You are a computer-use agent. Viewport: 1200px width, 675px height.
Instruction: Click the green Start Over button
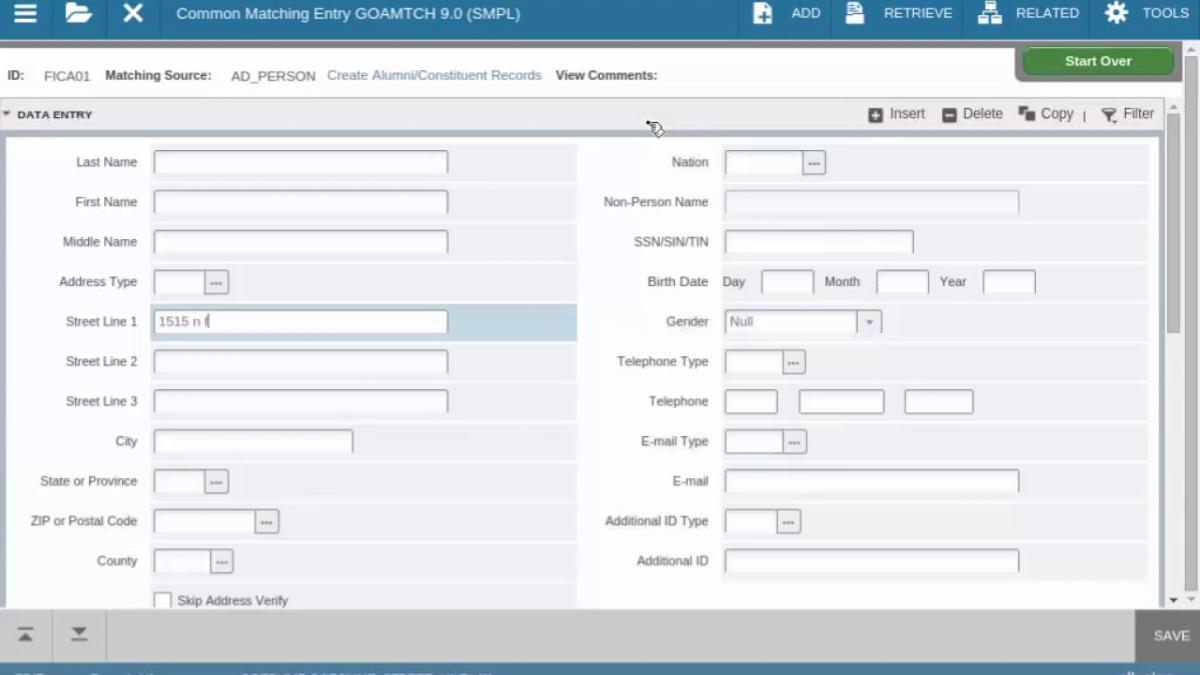pos(1098,61)
